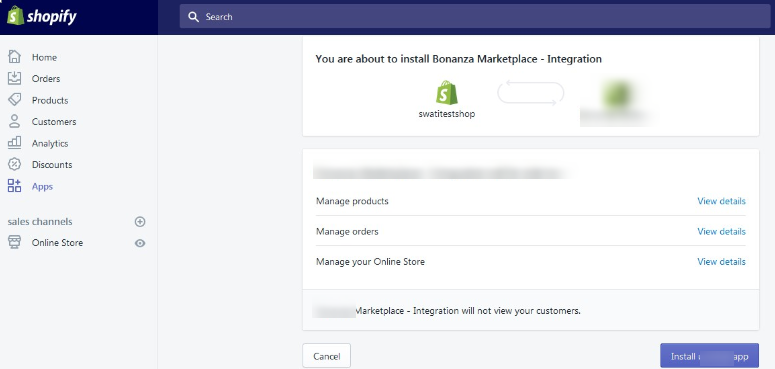Image resolution: width=775 pixels, height=369 pixels.
Task: Click the Customers person icon
Action: (14, 121)
